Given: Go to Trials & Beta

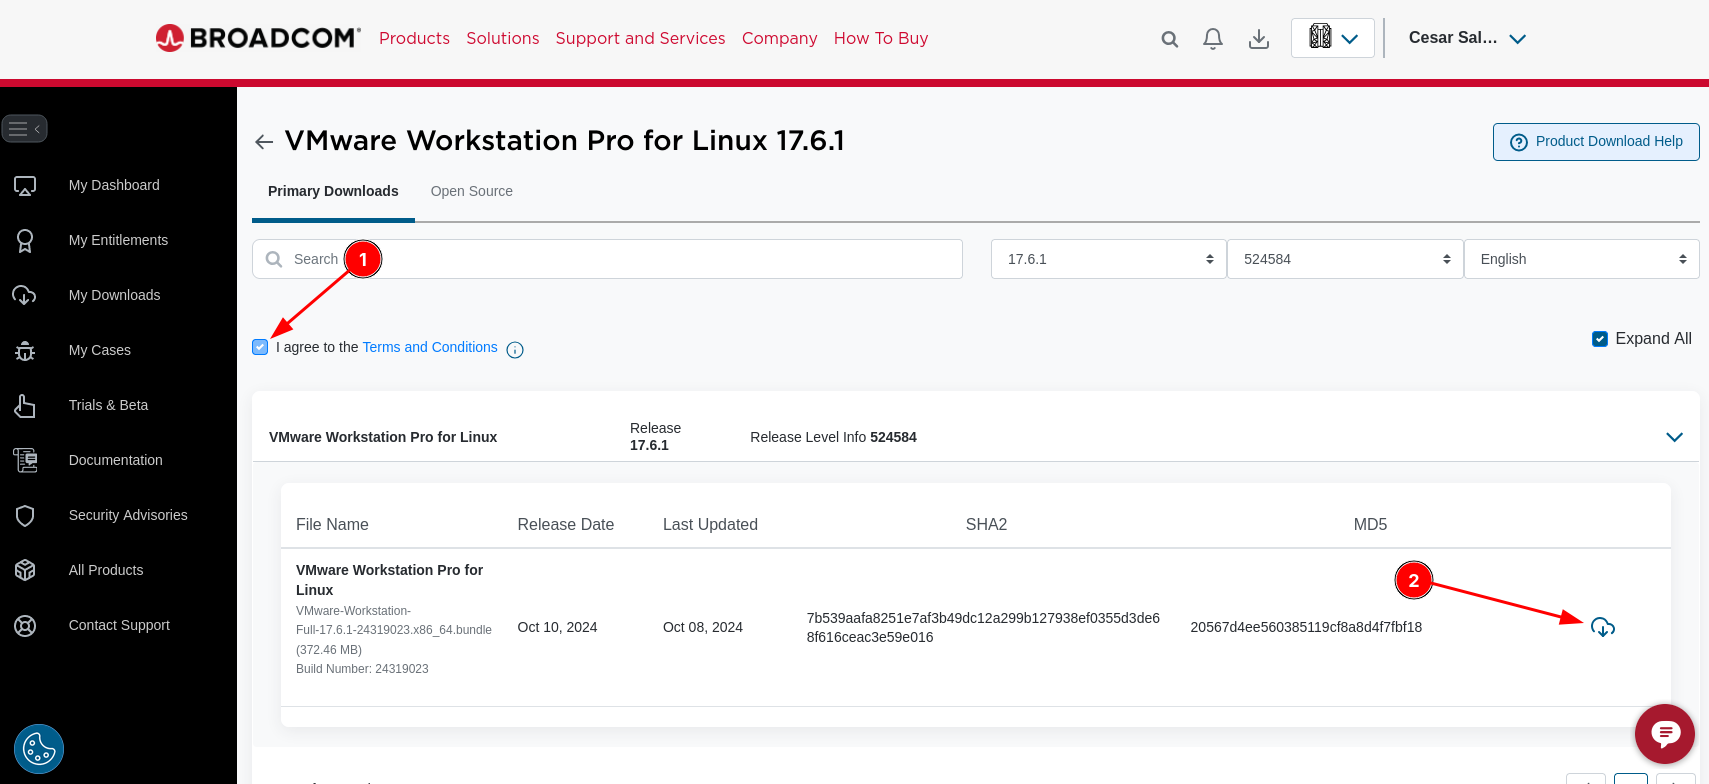Looking at the screenshot, I should pyautogui.click(x=108, y=405).
